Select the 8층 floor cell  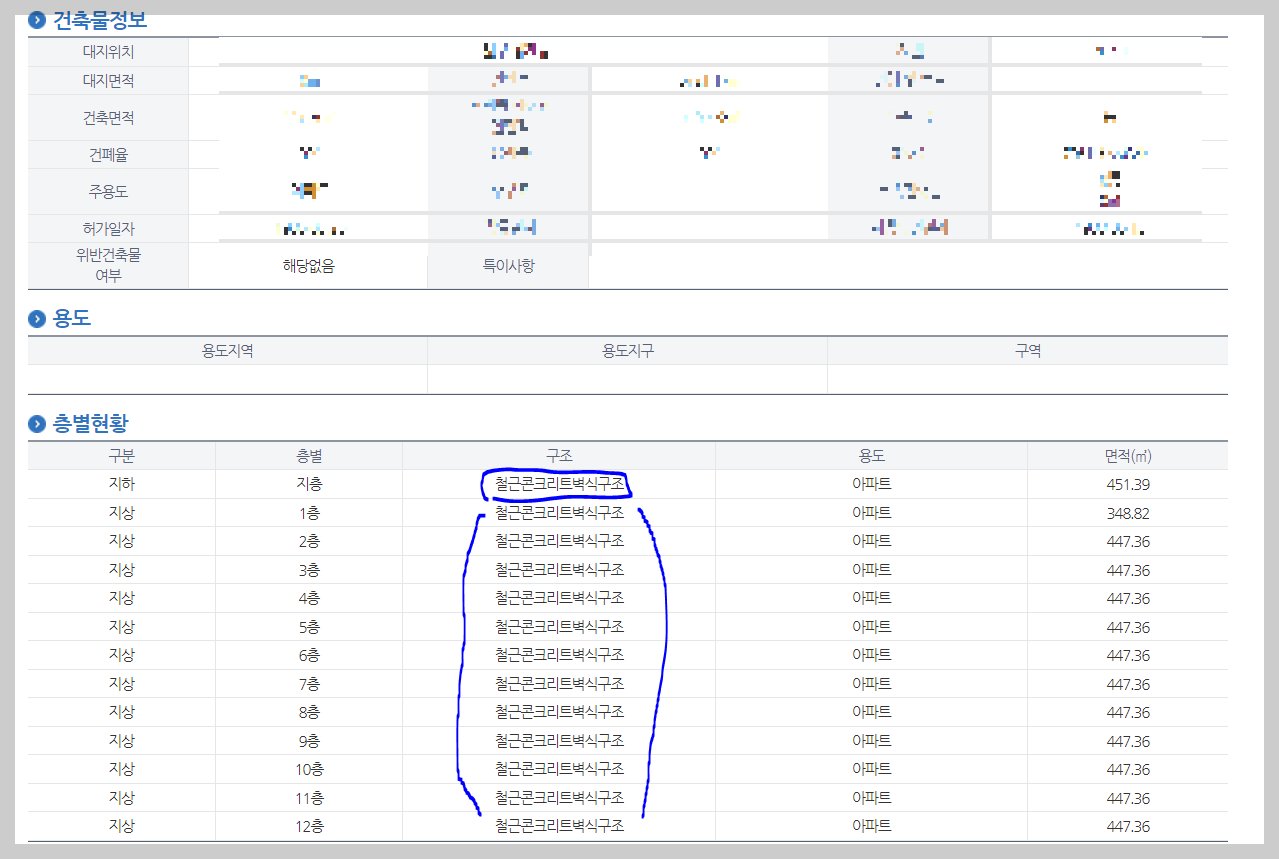click(x=309, y=712)
